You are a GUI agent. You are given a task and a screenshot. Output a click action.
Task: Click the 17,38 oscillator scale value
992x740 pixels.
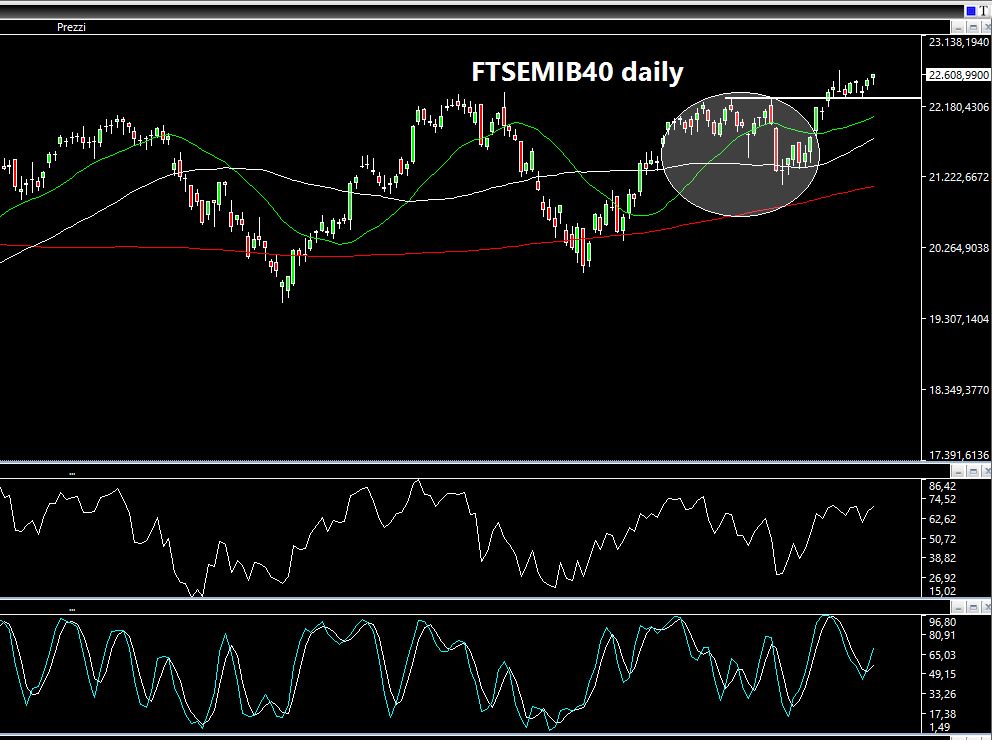pos(943,714)
